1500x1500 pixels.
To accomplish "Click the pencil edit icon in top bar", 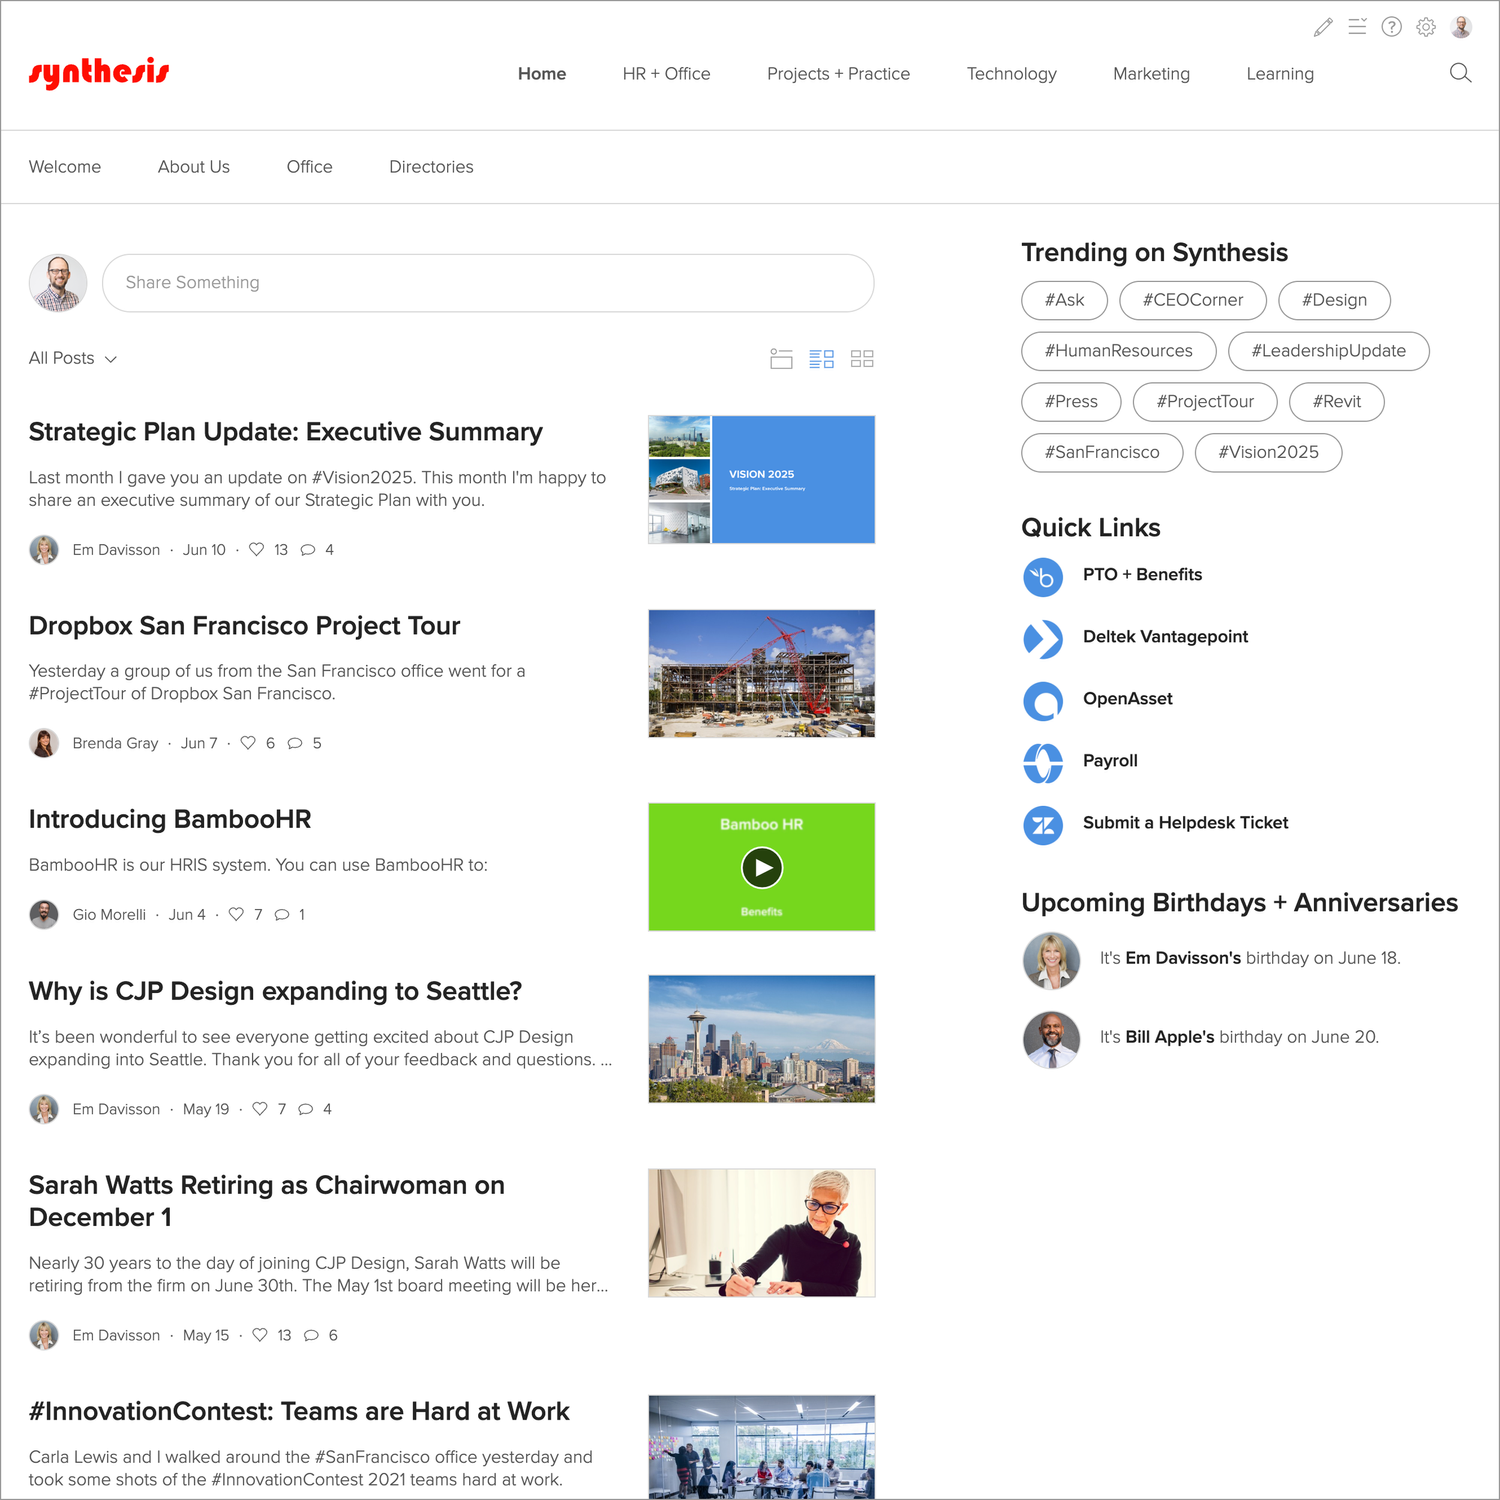I will pos(1323,27).
